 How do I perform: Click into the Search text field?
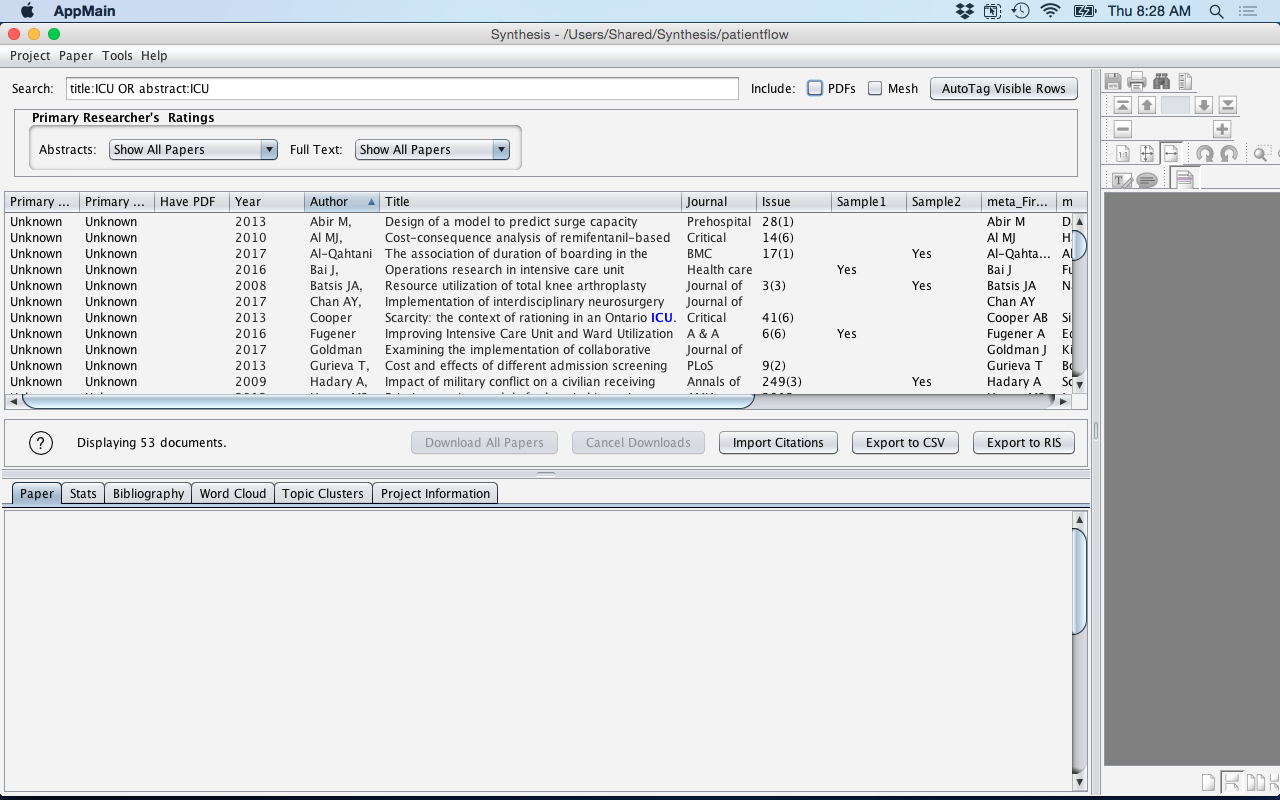pos(402,88)
